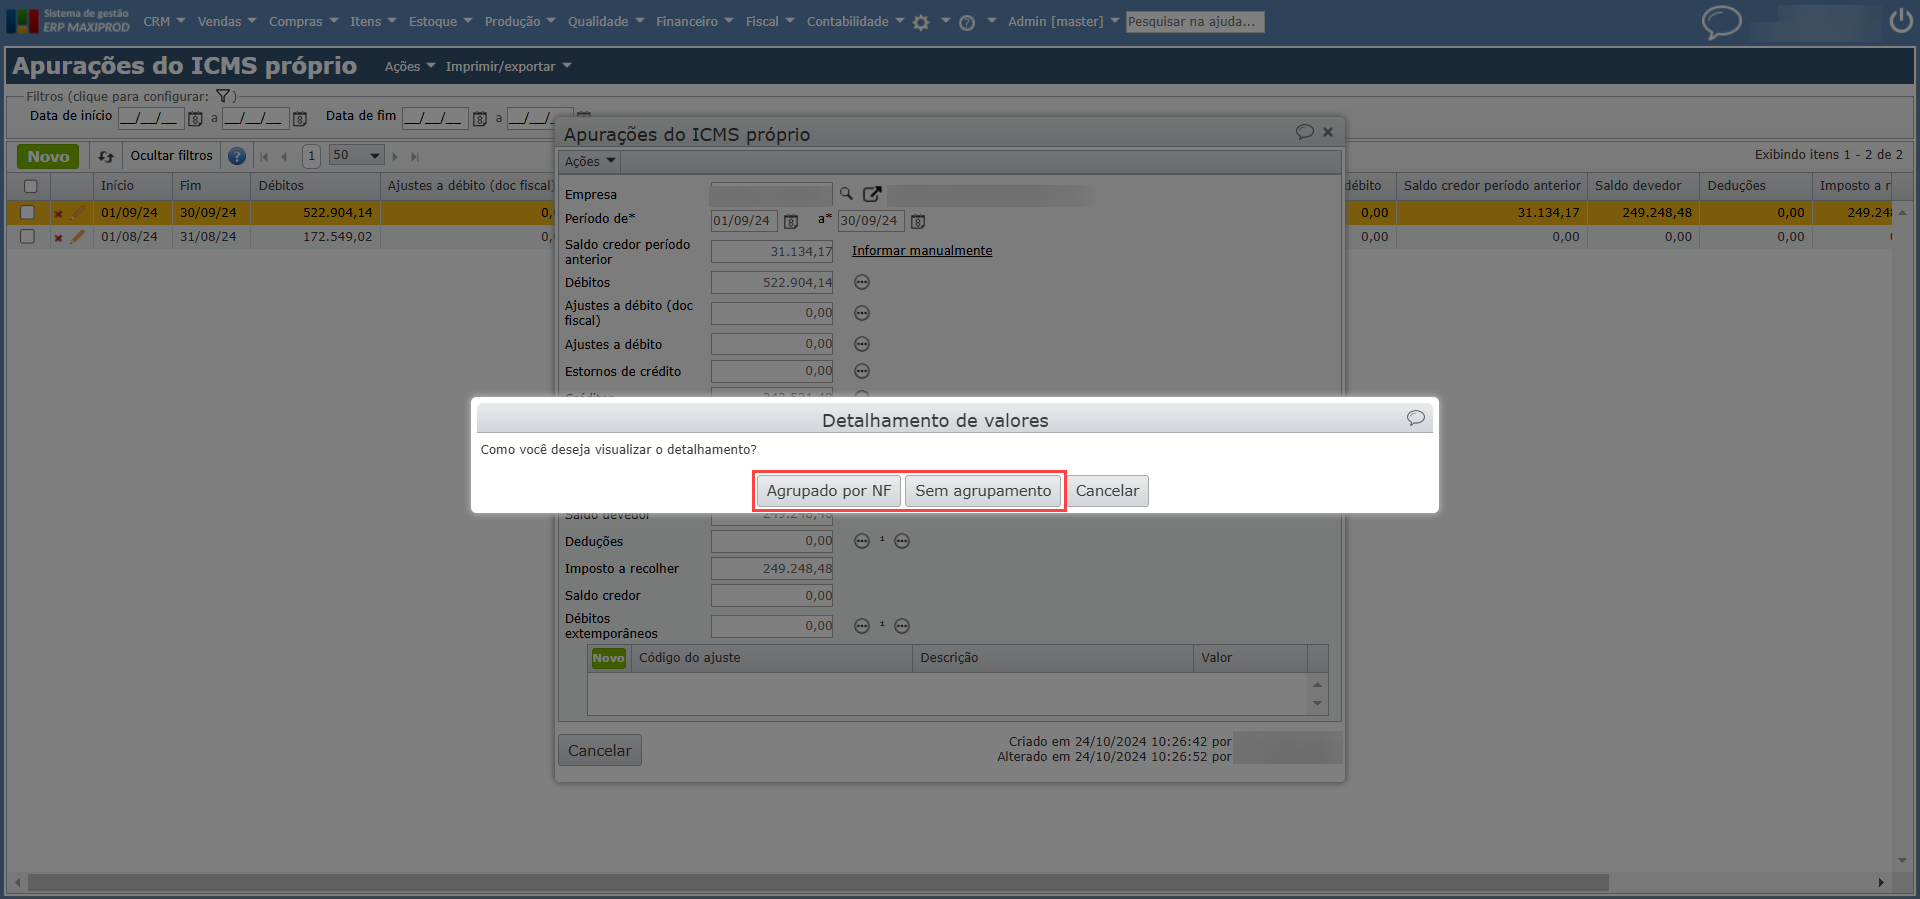This screenshot has width=1920, height=899.
Task: Expand the Imprimir/exportar dropdown
Action: [x=509, y=66]
